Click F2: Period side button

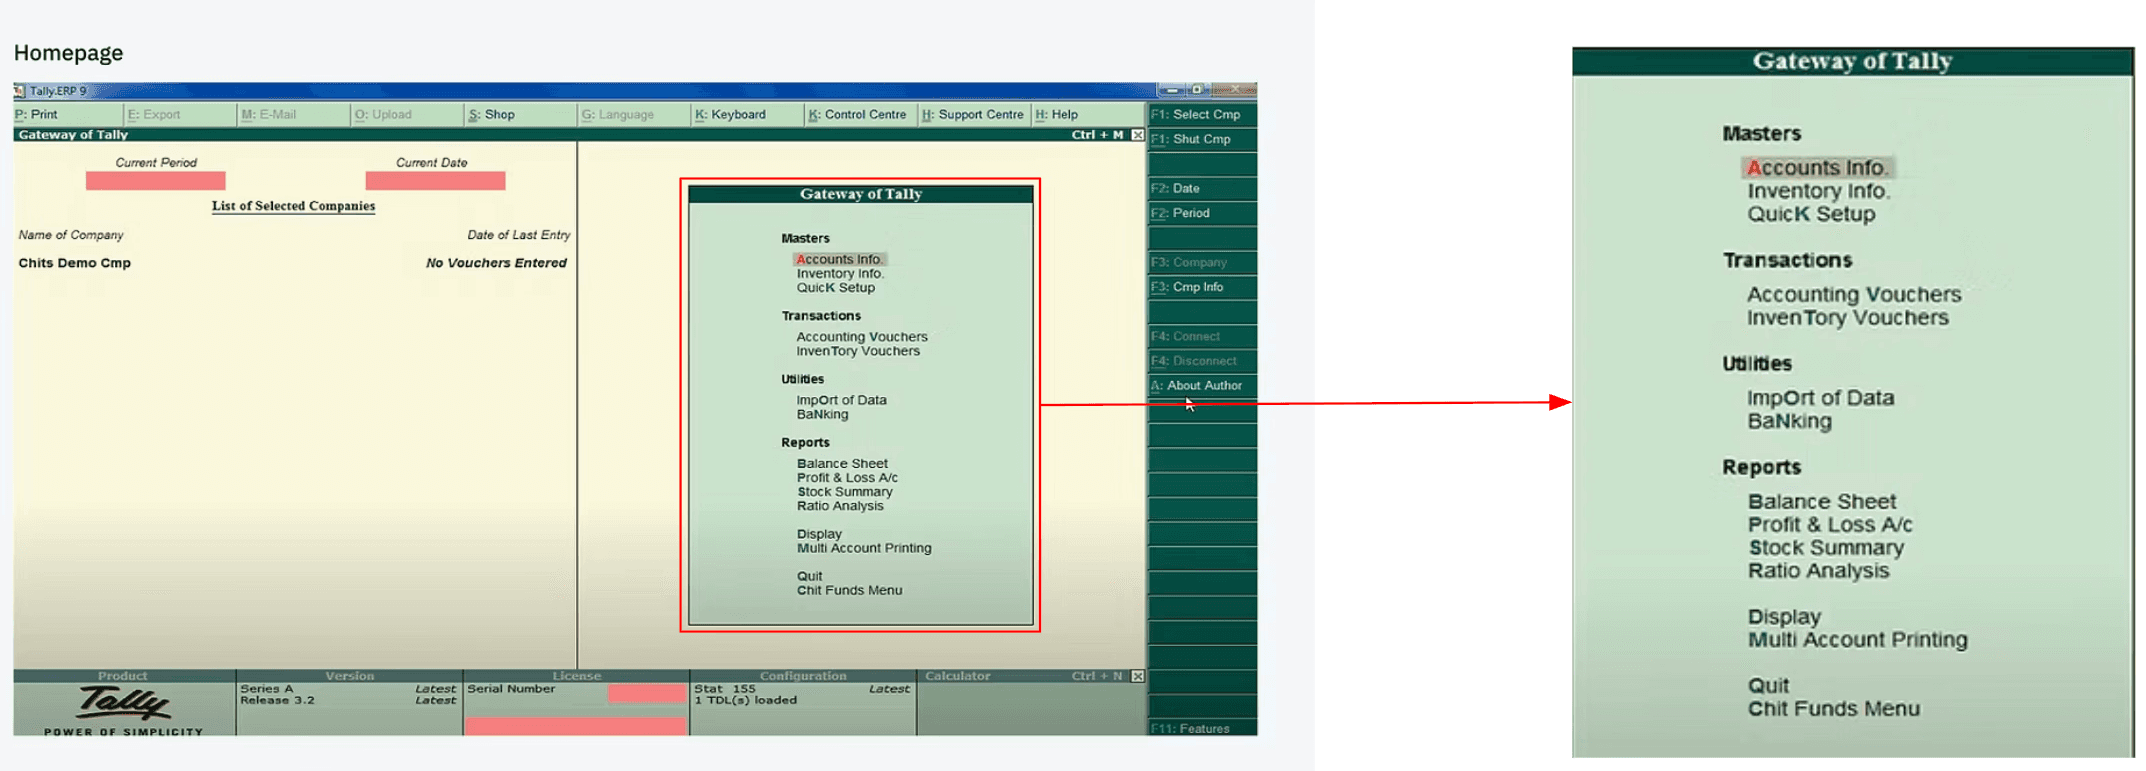(1202, 214)
